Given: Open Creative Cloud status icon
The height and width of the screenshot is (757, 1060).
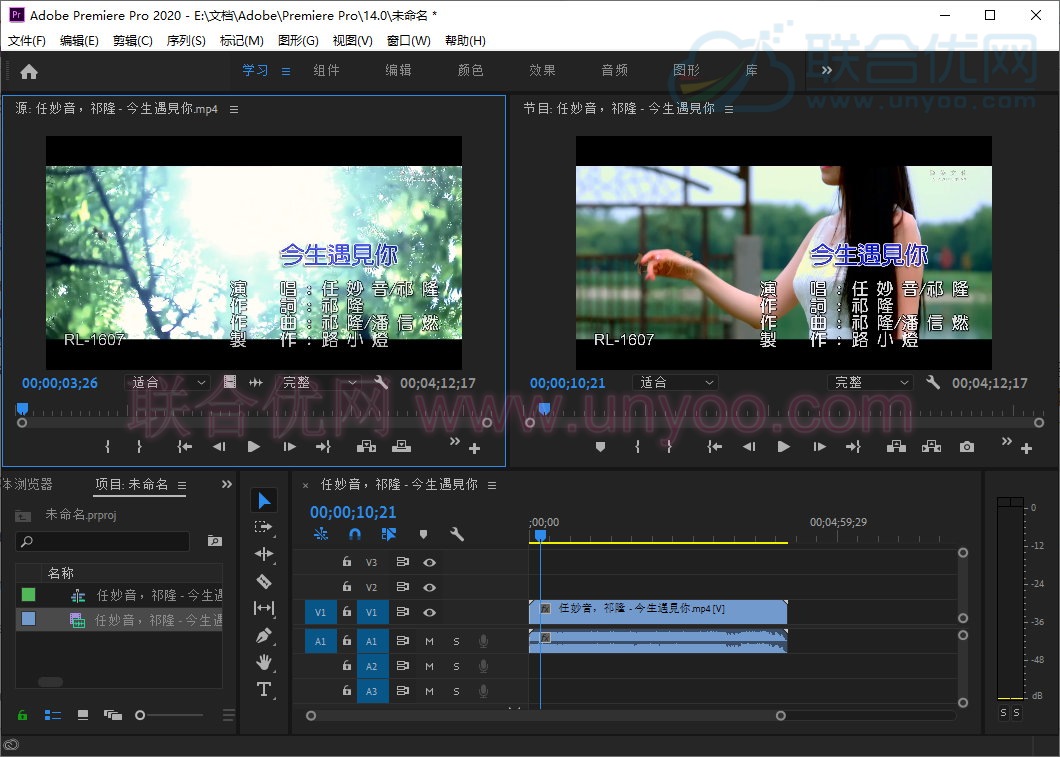Looking at the screenshot, I should point(11,746).
